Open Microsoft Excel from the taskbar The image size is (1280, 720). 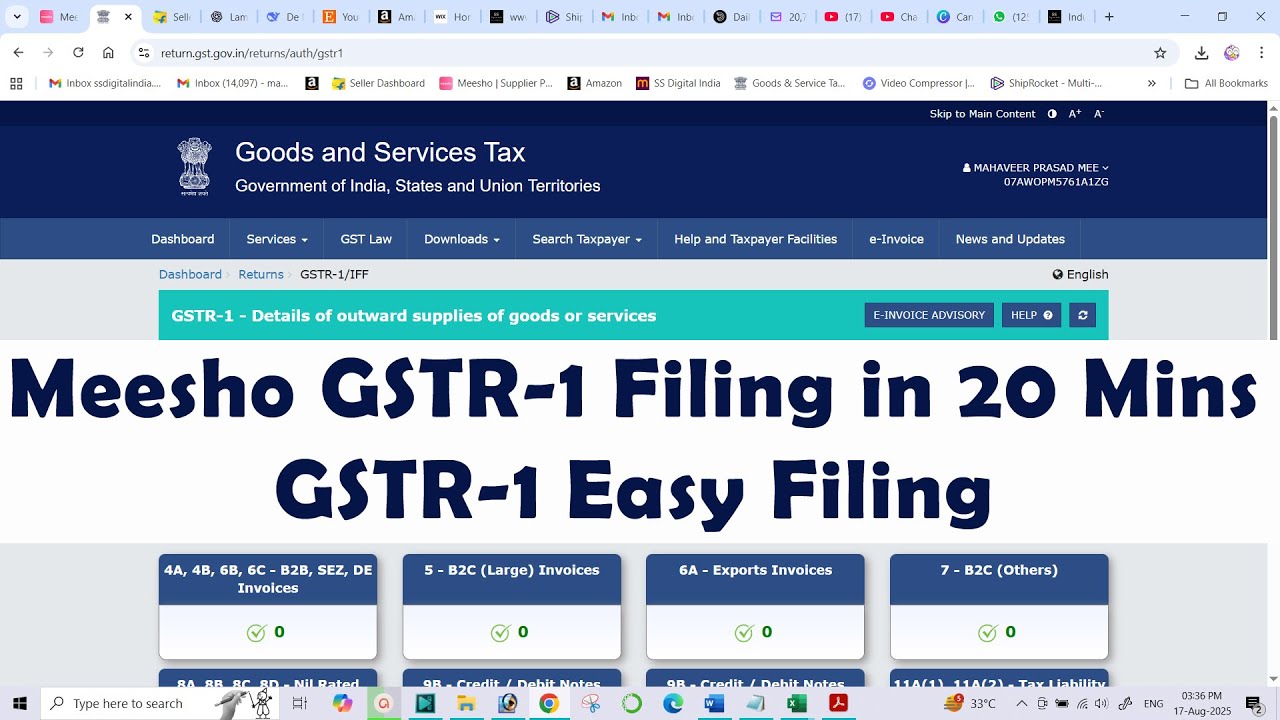797,704
